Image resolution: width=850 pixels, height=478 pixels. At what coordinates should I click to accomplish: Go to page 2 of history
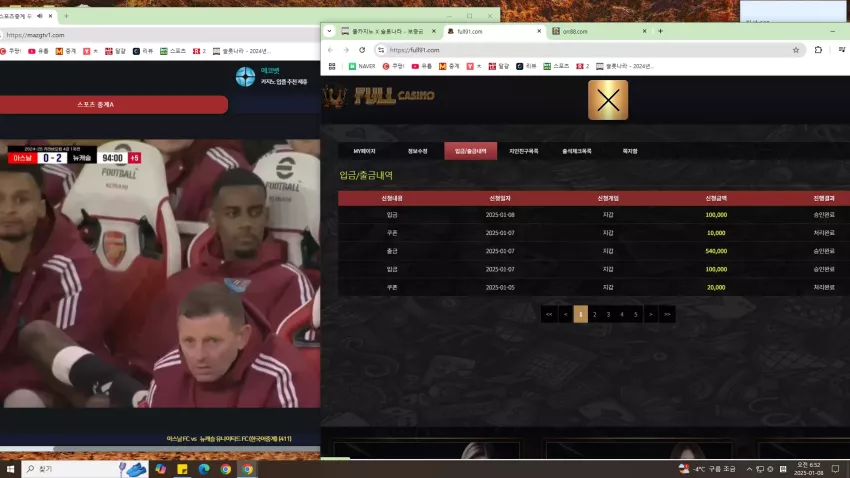595,314
